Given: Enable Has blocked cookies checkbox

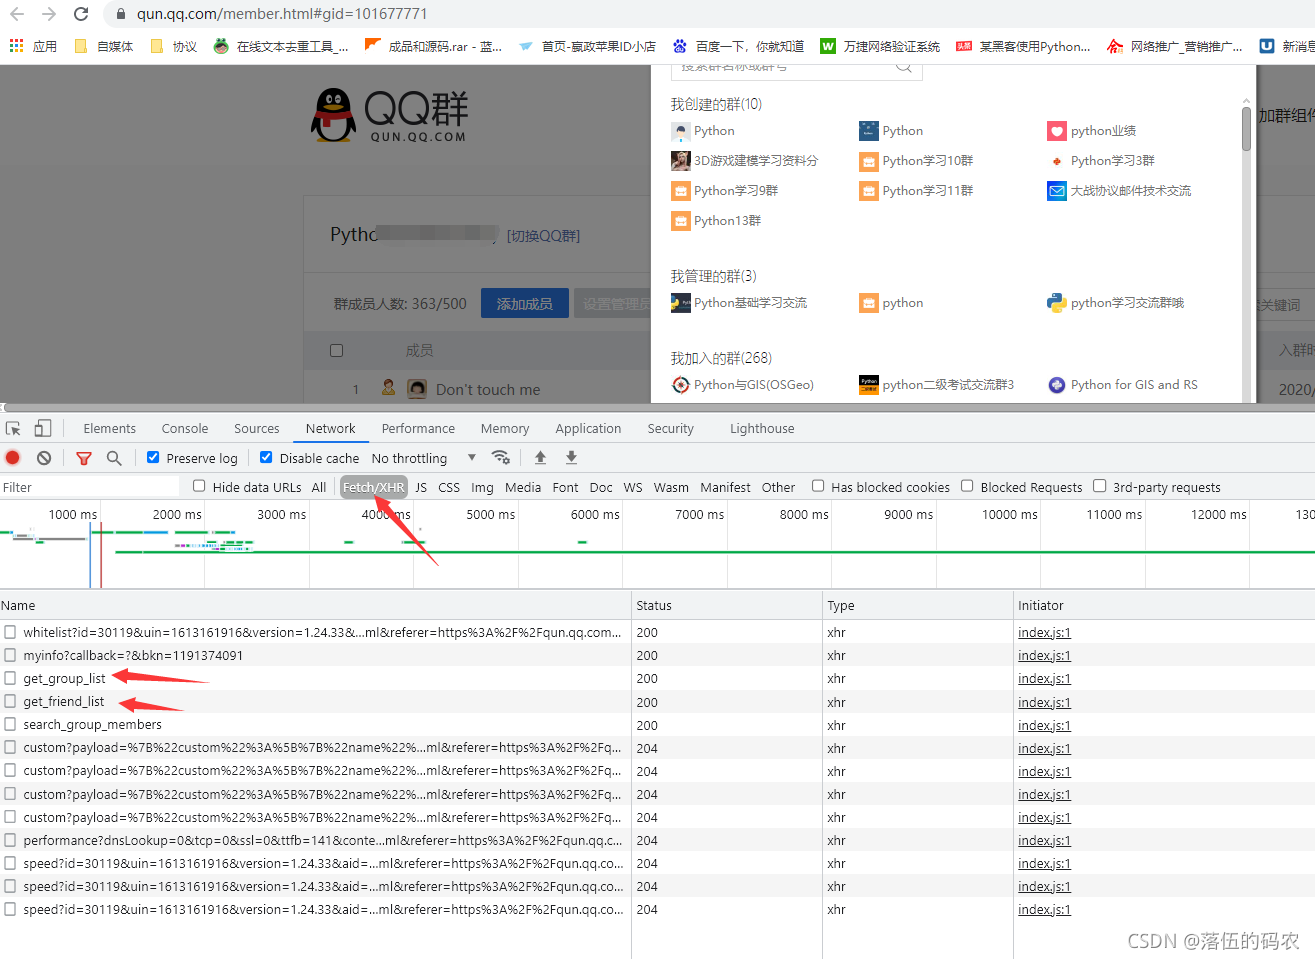Looking at the screenshot, I should (818, 486).
